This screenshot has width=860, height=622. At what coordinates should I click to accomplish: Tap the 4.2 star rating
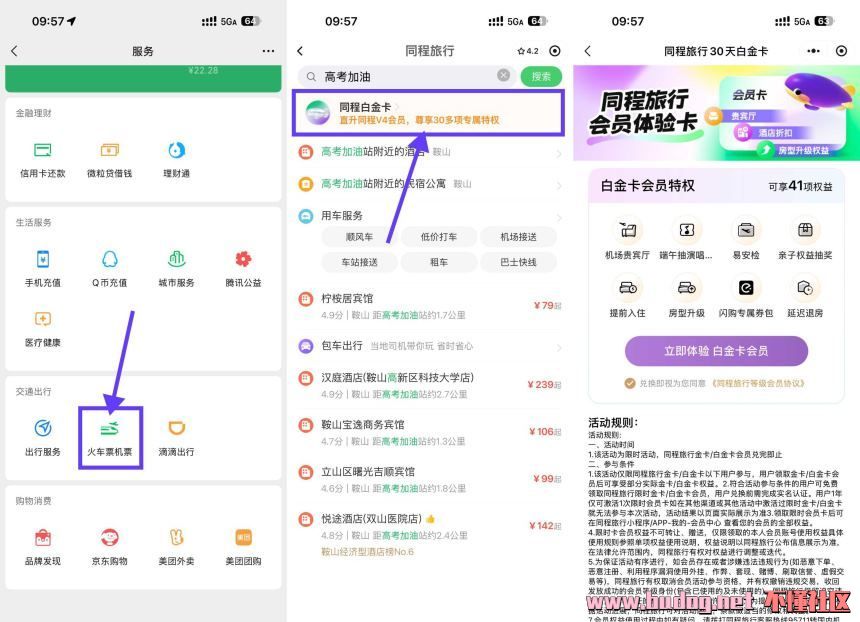click(x=528, y=51)
